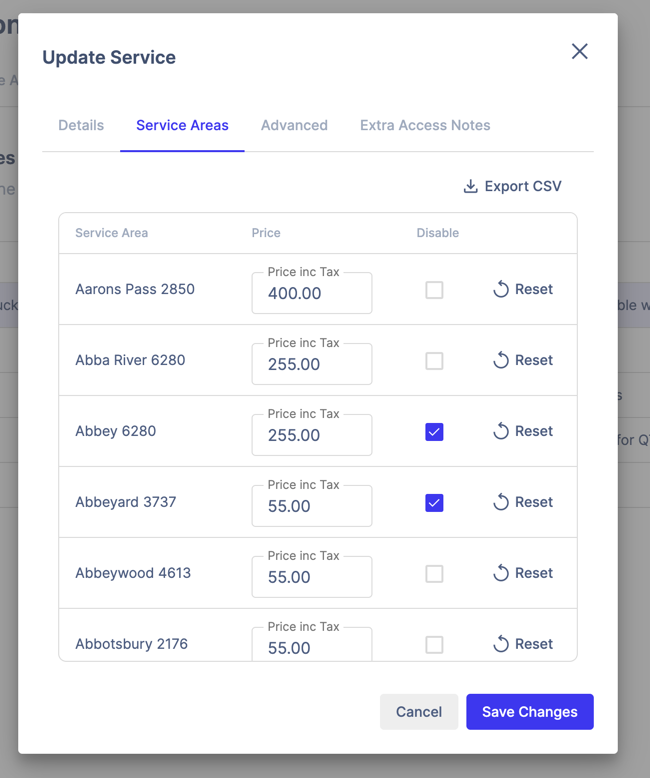Switch to the Details tab
650x778 pixels.
coord(81,125)
